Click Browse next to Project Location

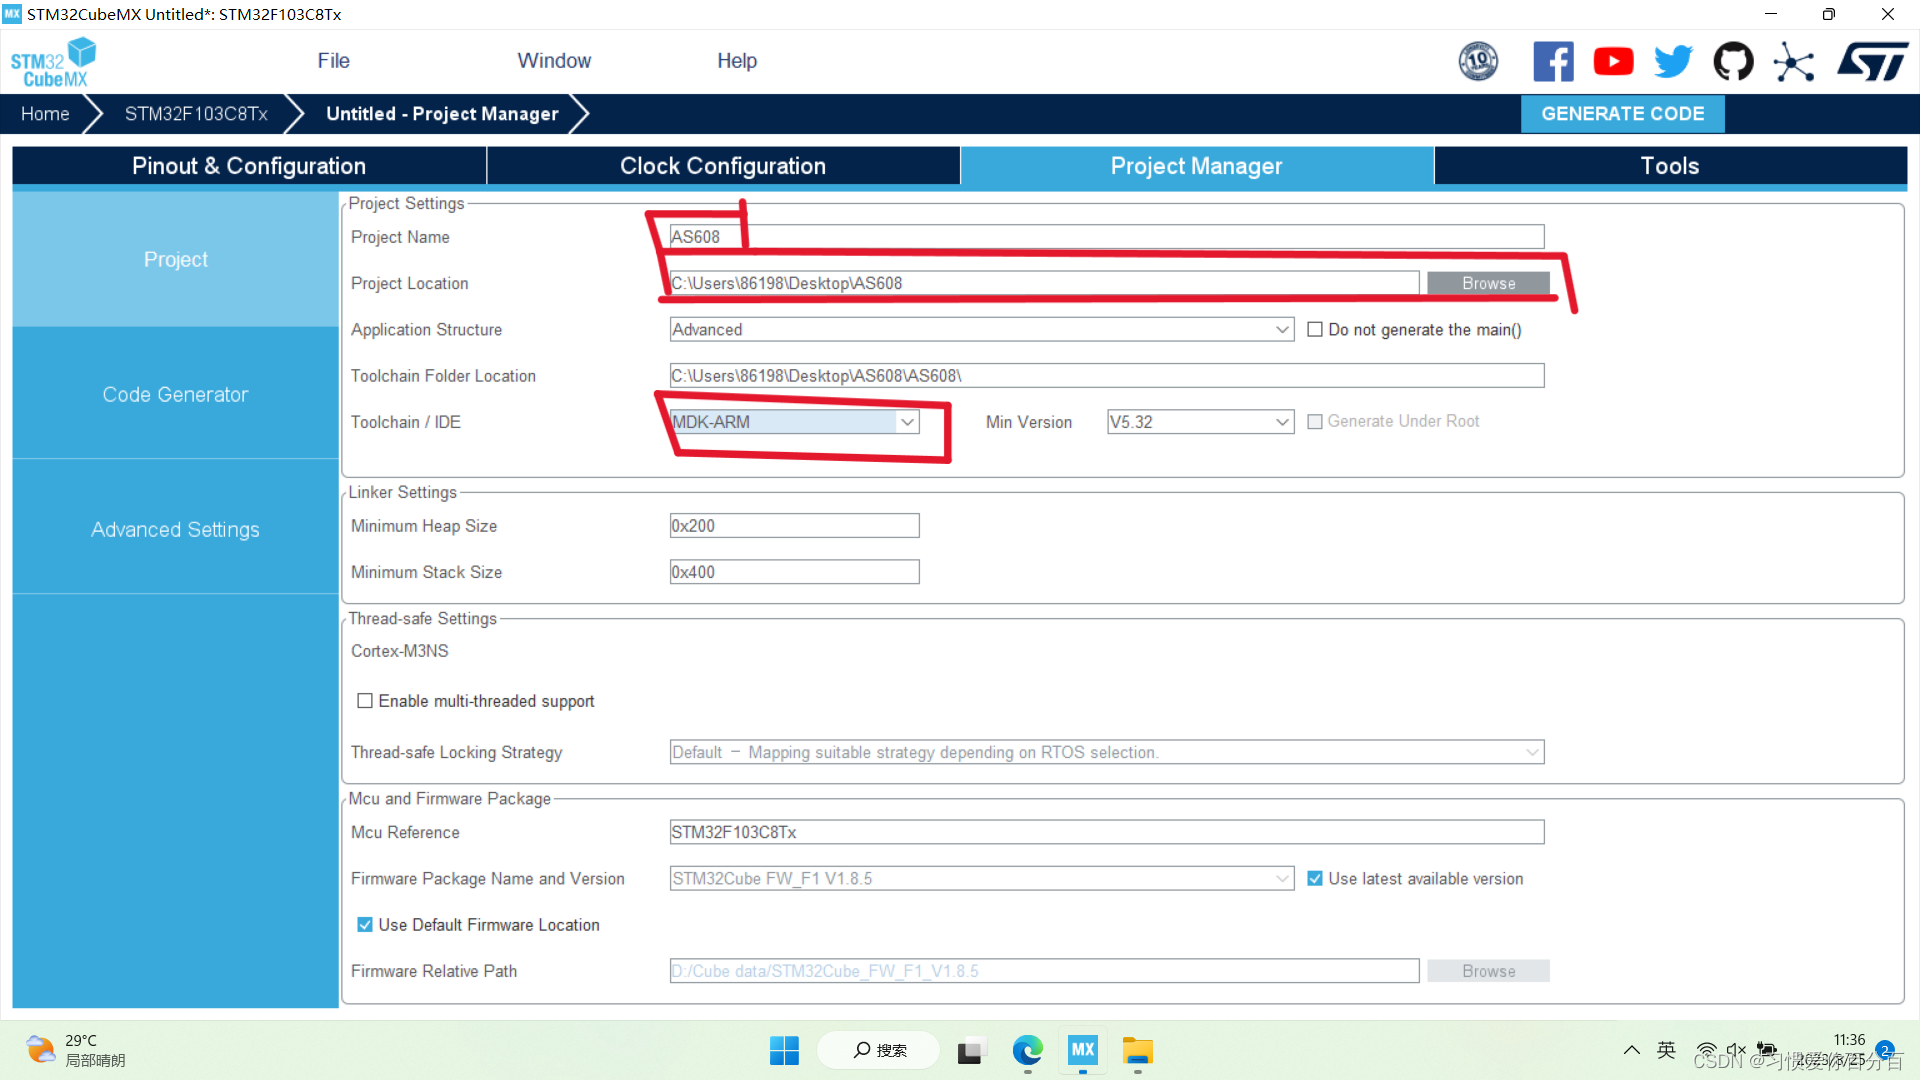1488,284
